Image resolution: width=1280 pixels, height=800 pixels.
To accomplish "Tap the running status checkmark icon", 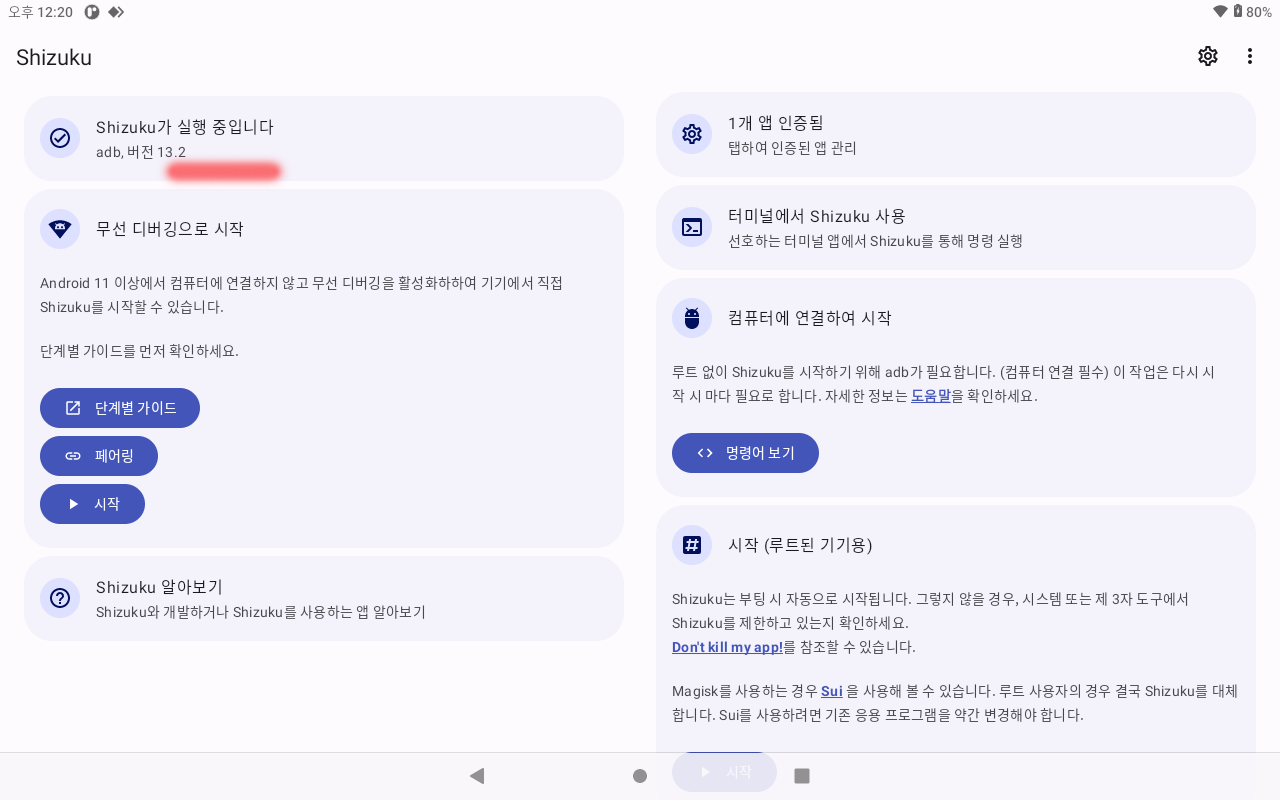I will (60, 138).
